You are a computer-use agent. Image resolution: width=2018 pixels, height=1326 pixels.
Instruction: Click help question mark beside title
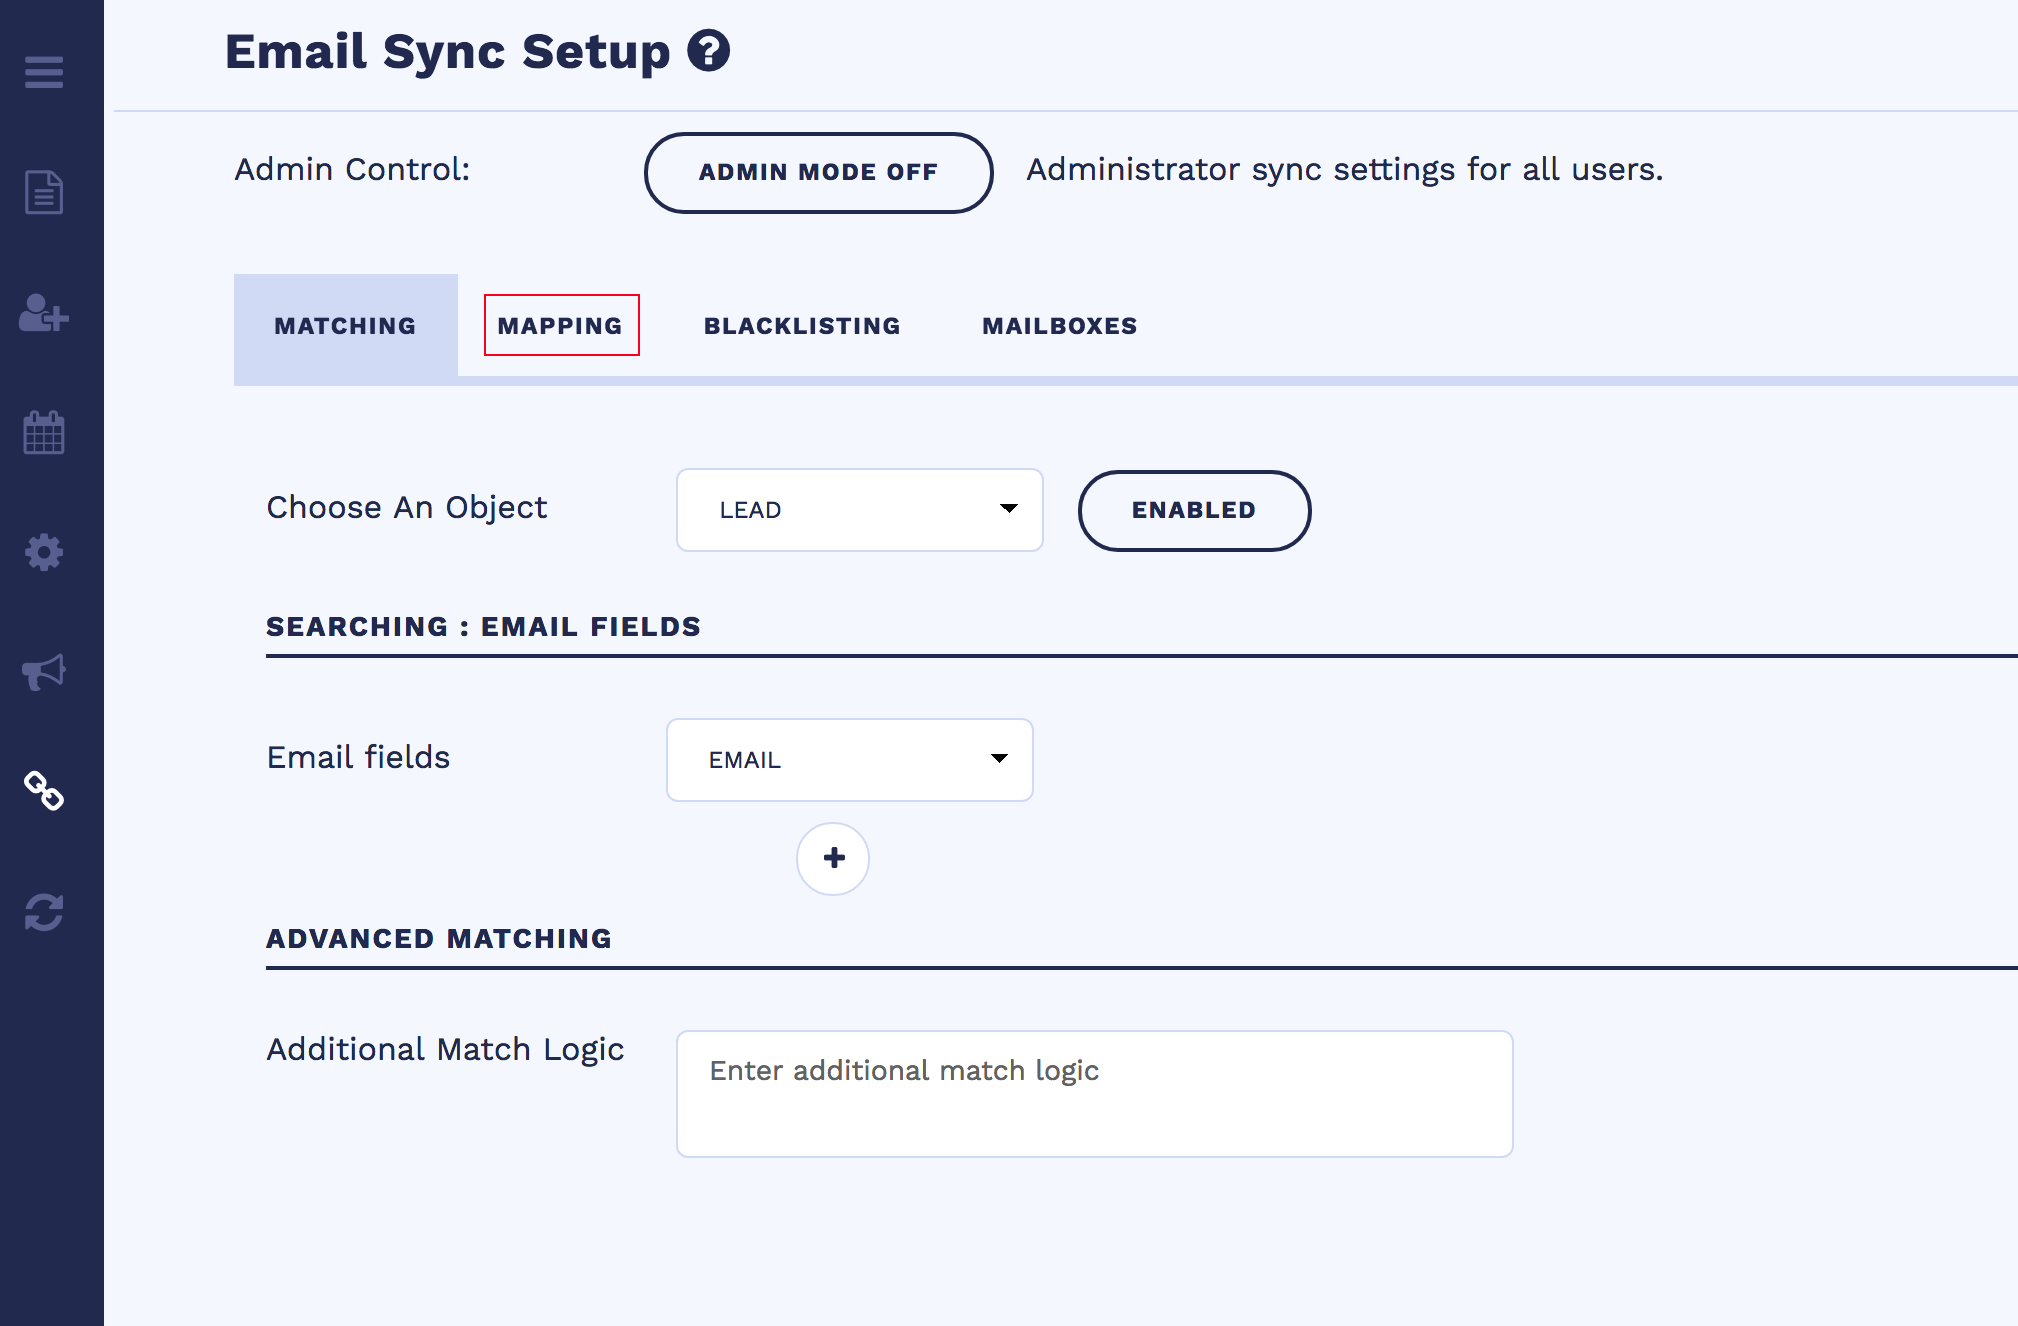708,51
